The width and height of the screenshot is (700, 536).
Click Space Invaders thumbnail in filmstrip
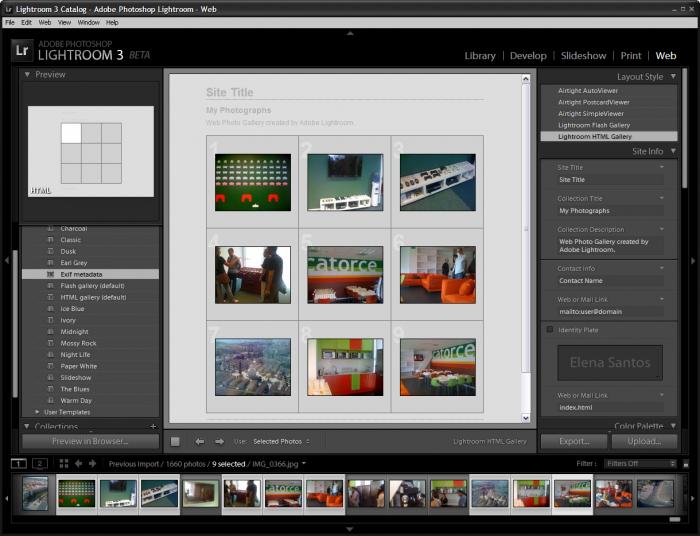(x=76, y=494)
